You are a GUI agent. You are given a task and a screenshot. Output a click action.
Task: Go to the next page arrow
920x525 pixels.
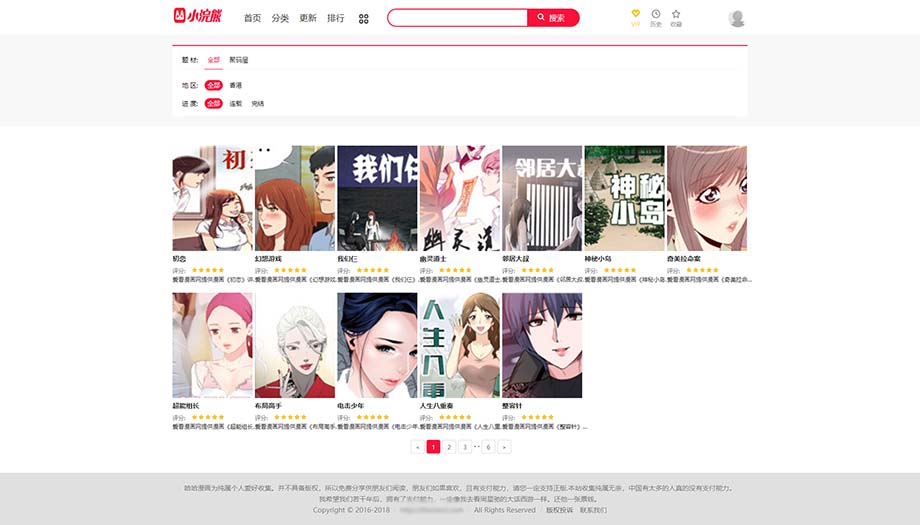click(x=504, y=447)
